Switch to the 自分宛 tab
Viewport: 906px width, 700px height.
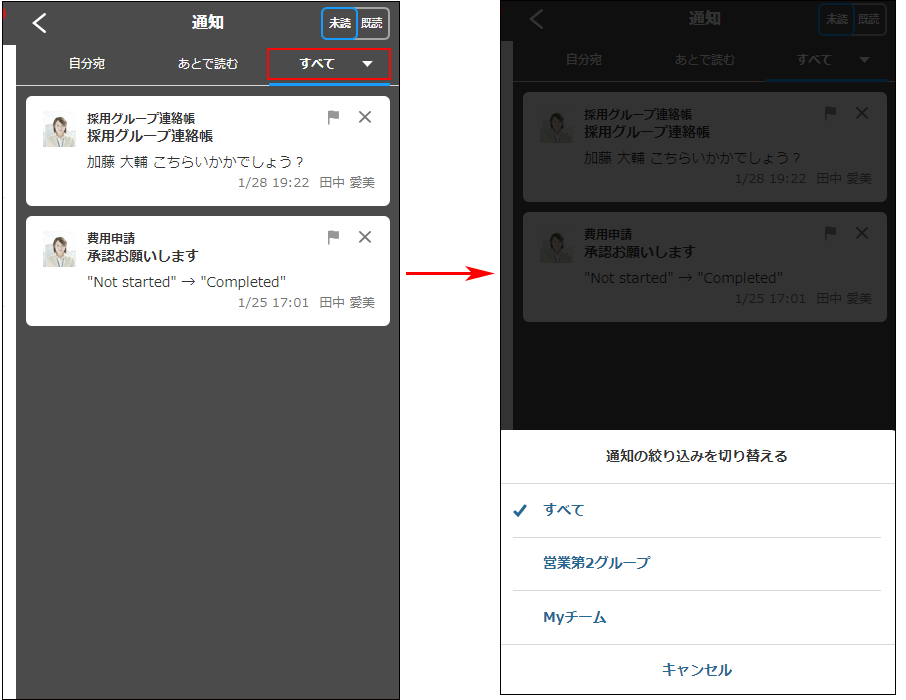tap(87, 62)
